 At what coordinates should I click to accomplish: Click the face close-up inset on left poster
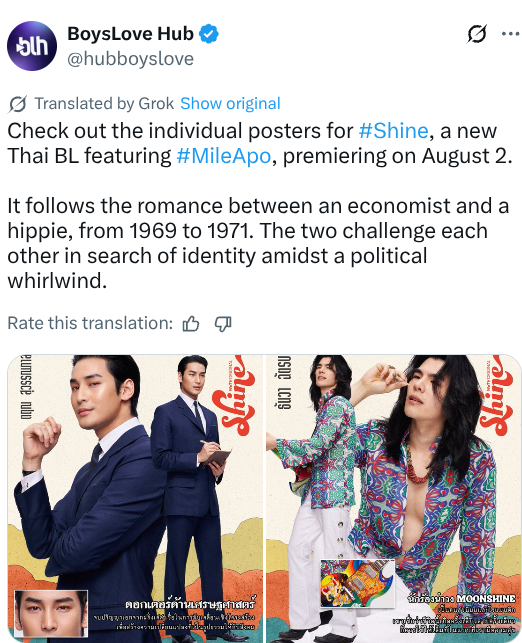pyautogui.click(x=51, y=613)
